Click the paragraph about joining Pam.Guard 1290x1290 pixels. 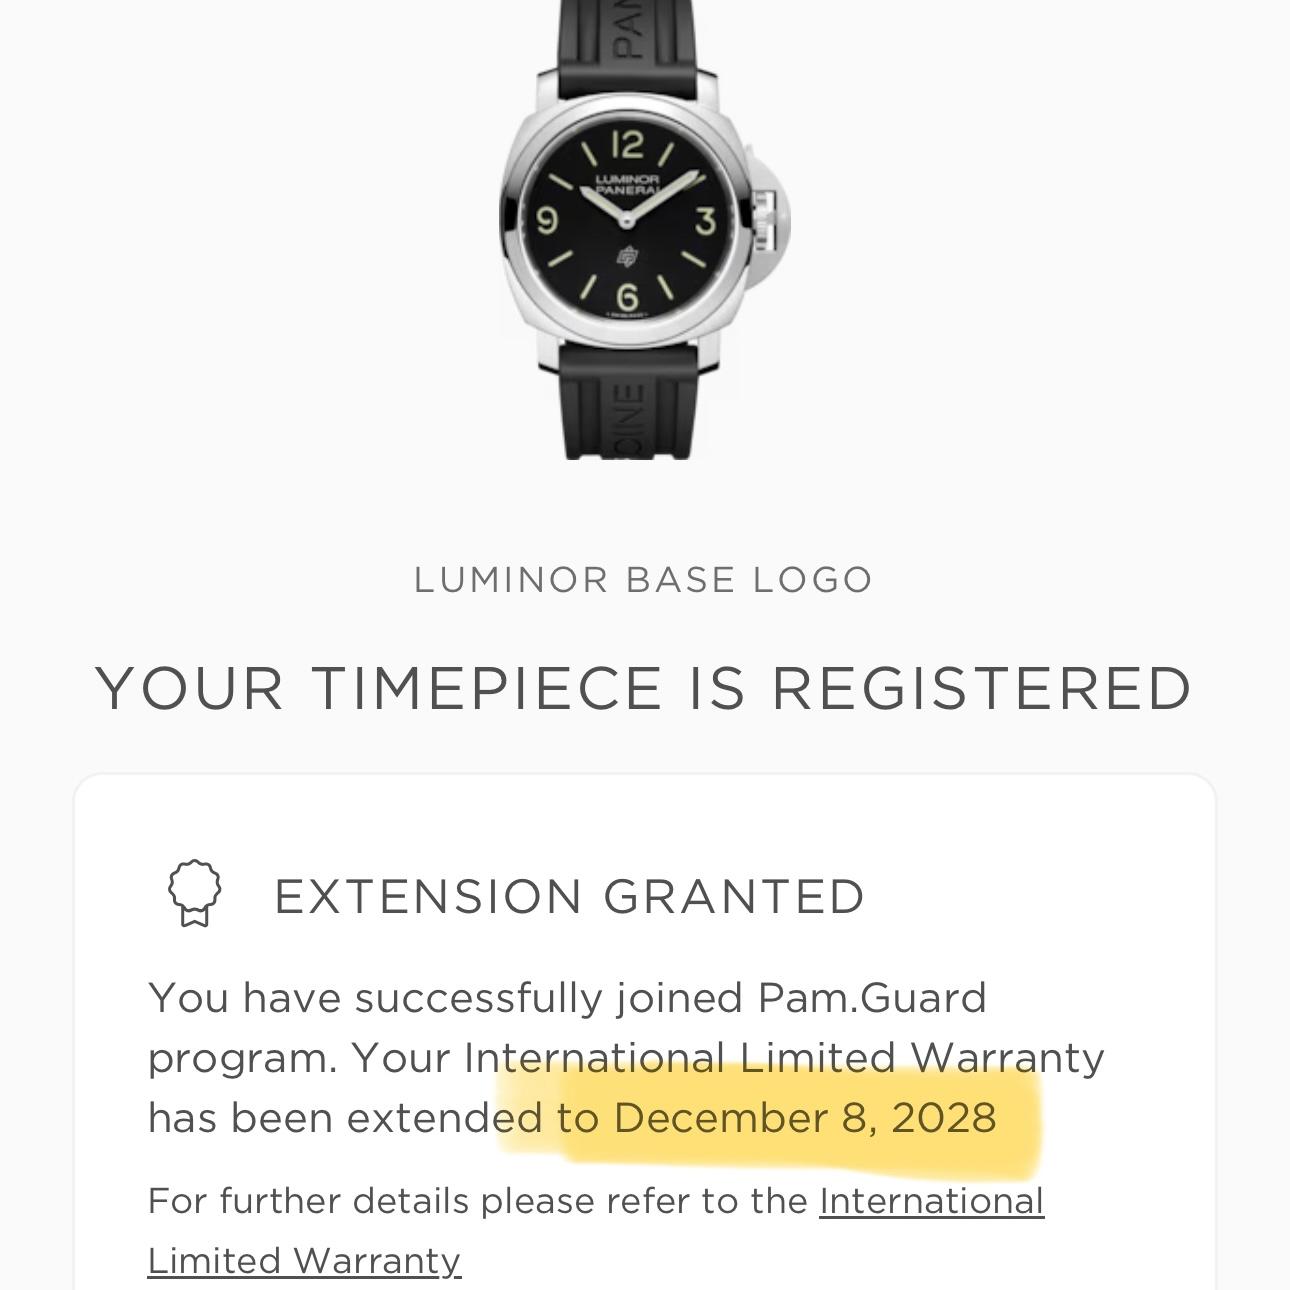click(x=626, y=1057)
